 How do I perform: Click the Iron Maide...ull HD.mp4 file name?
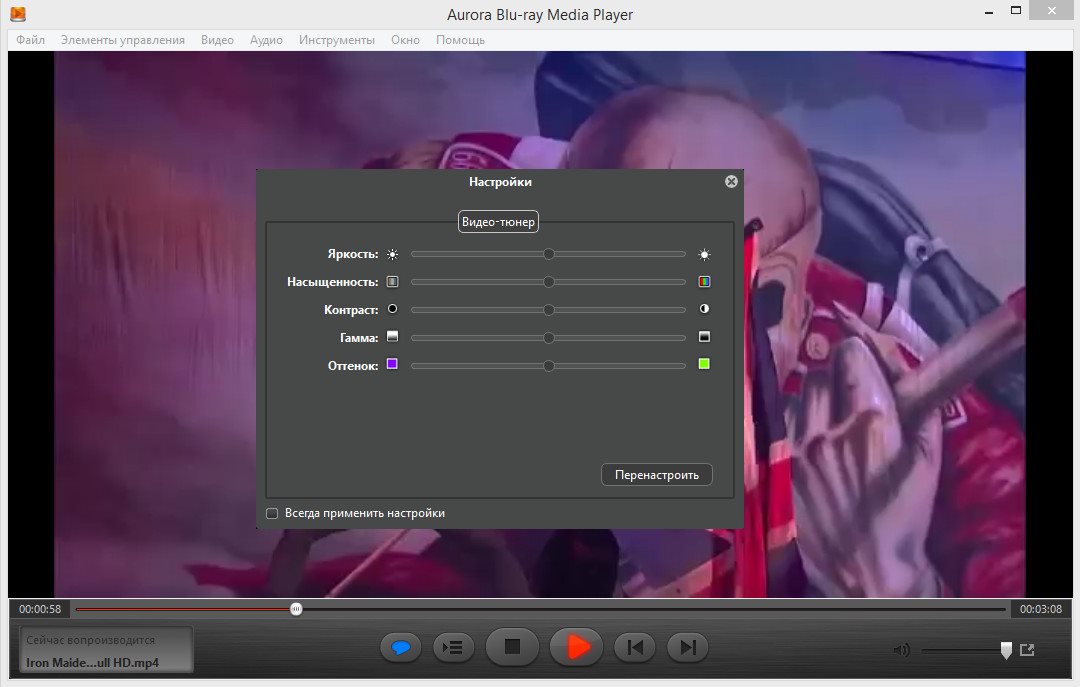(92, 663)
